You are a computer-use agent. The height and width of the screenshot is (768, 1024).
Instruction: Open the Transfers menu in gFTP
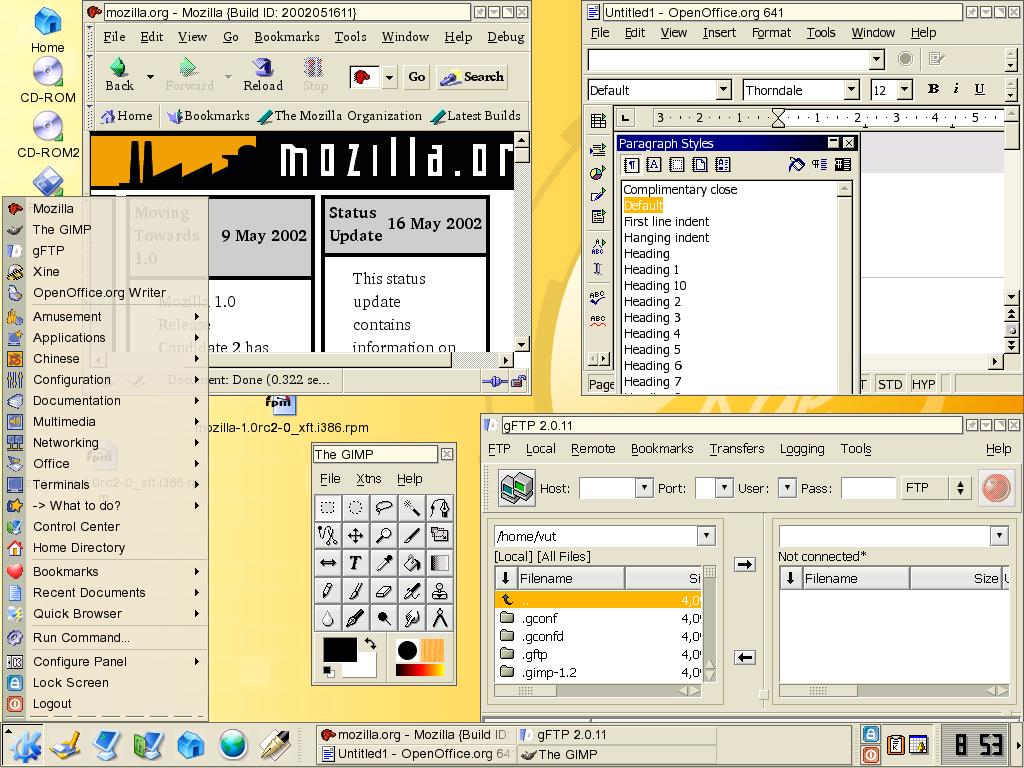coord(737,449)
